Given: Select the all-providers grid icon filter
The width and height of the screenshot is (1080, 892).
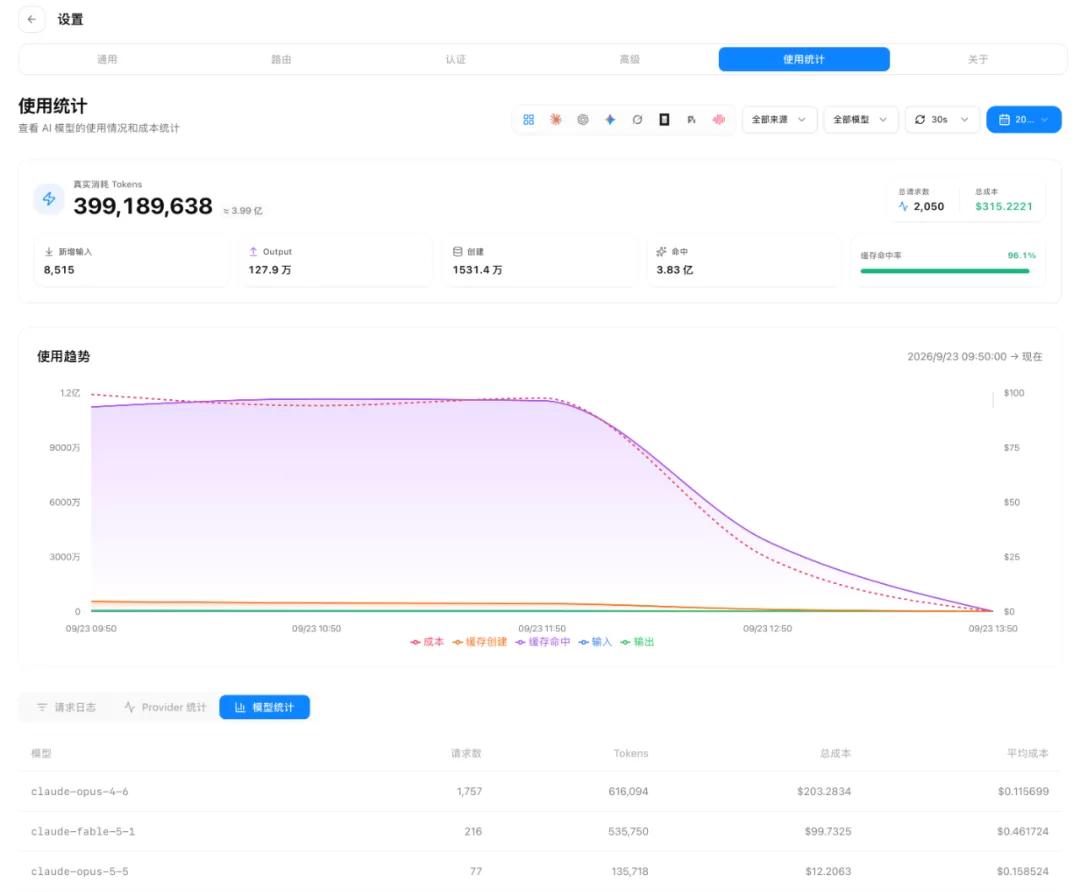Looking at the screenshot, I should pyautogui.click(x=528, y=120).
